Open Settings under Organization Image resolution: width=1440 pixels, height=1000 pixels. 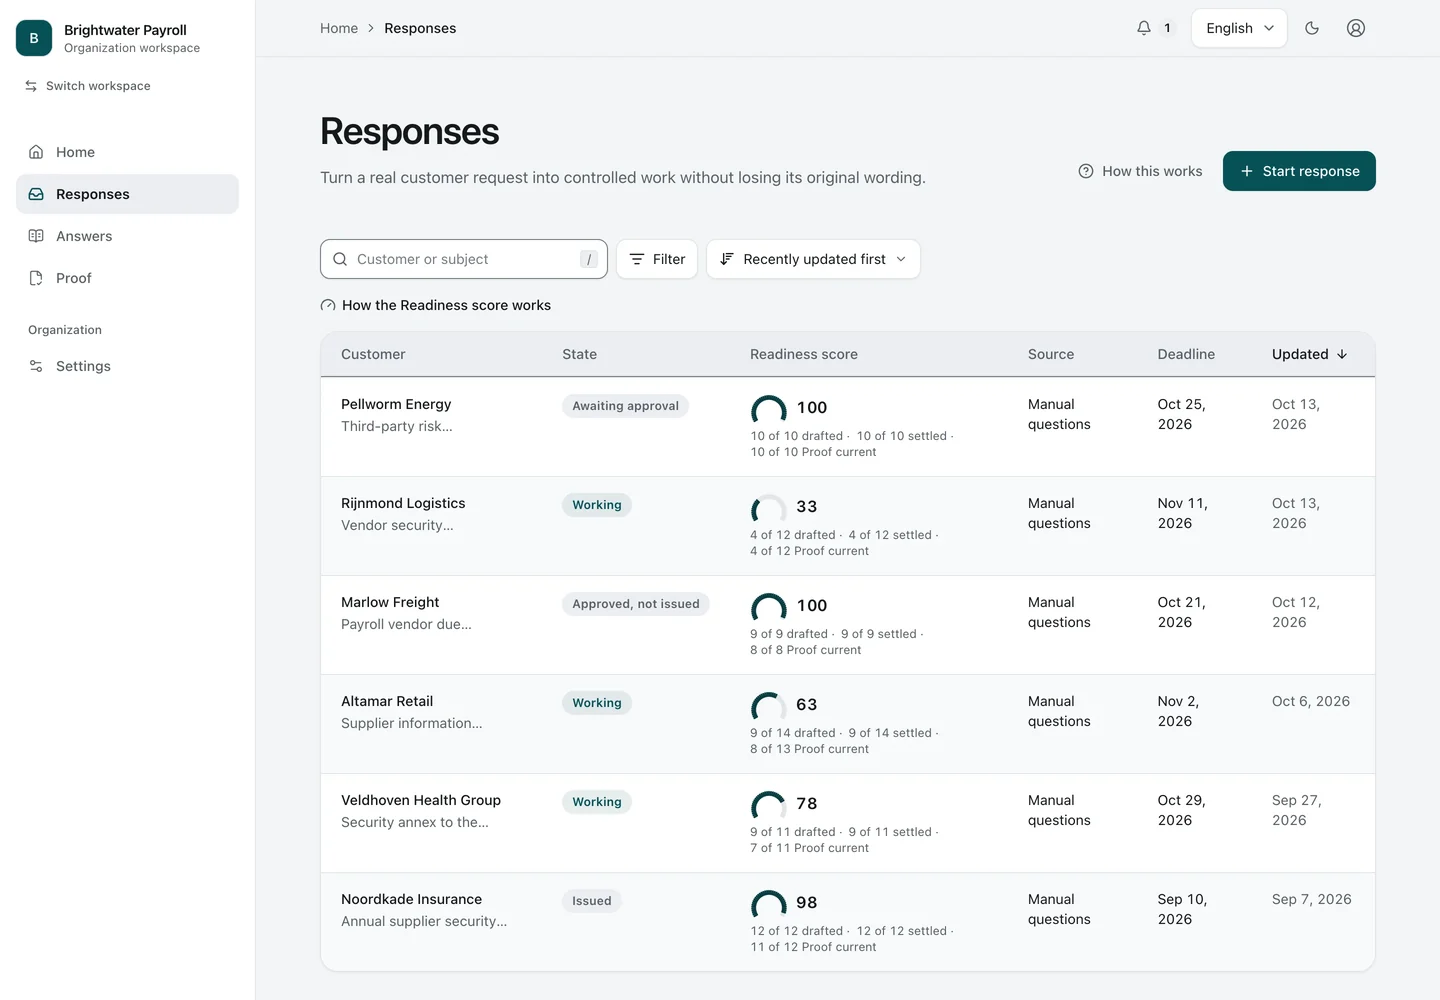pos(127,366)
